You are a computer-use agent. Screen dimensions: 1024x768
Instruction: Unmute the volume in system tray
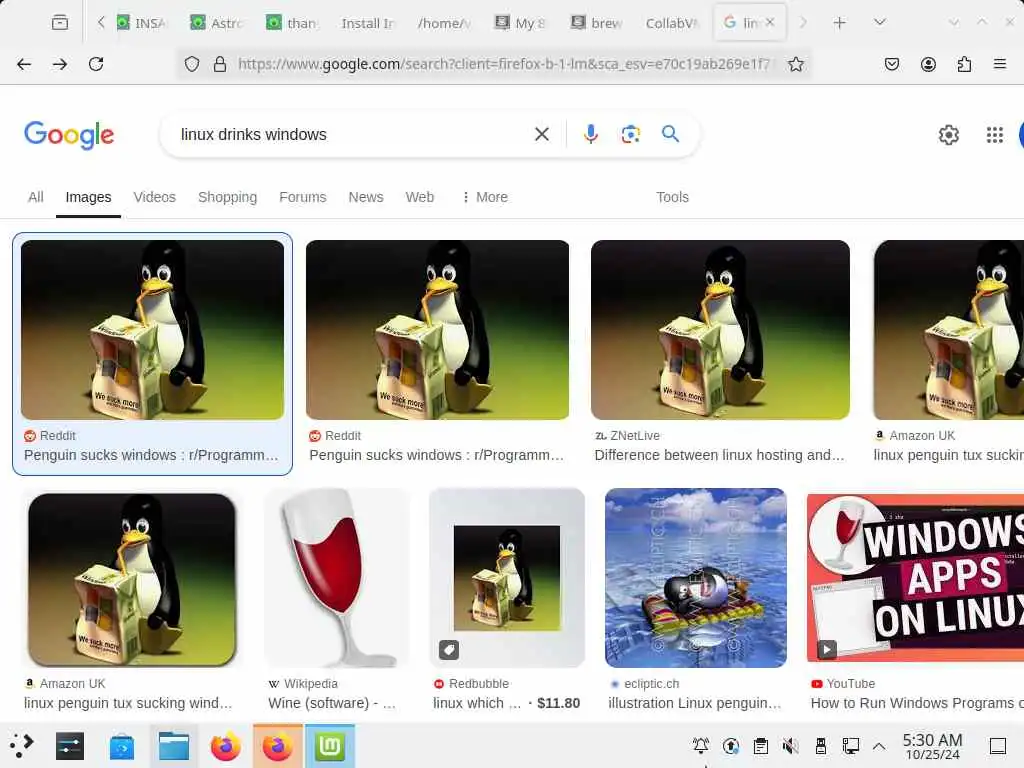790,746
